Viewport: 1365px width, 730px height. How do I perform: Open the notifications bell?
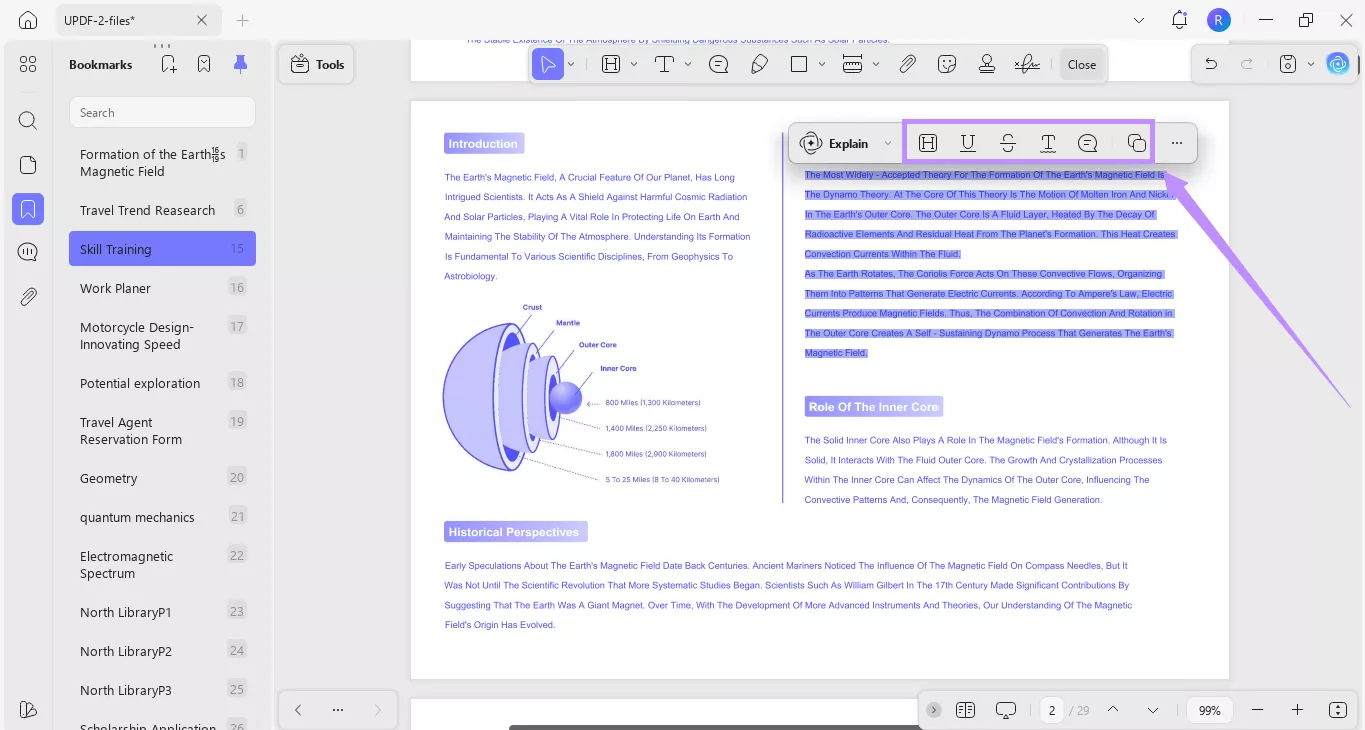pos(1180,20)
